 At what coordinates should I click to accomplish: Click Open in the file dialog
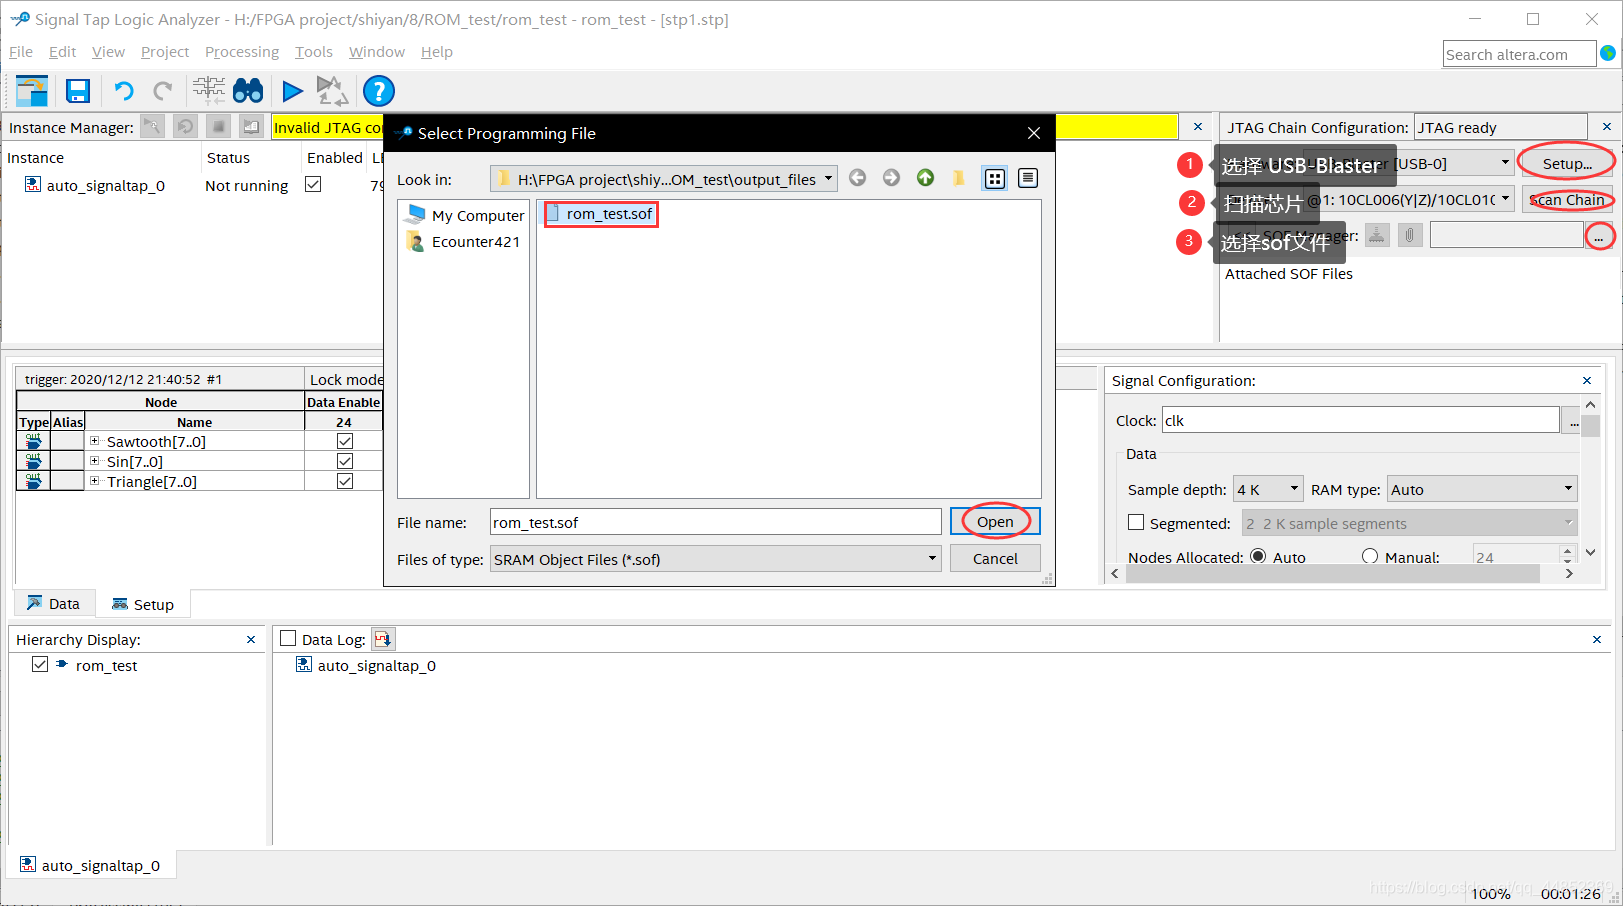click(995, 522)
